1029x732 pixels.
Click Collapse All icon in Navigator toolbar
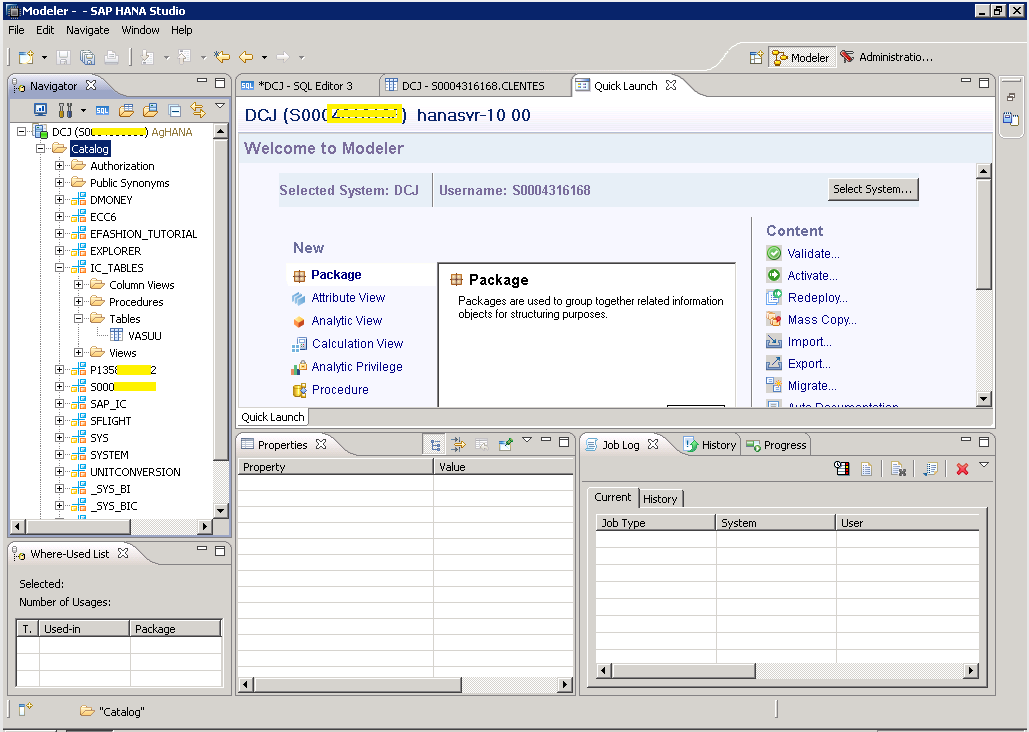(x=175, y=110)
